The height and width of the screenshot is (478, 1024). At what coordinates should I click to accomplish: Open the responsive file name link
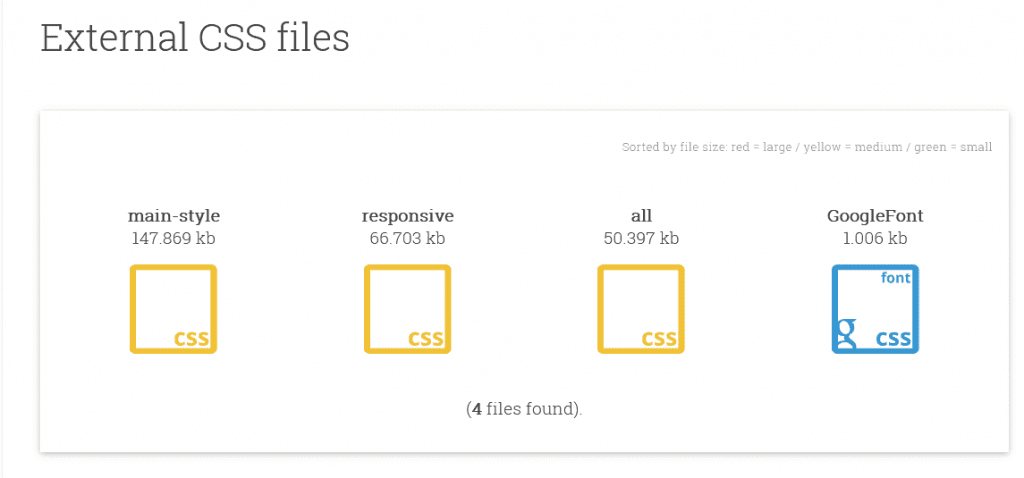click(x=408, y=216)
